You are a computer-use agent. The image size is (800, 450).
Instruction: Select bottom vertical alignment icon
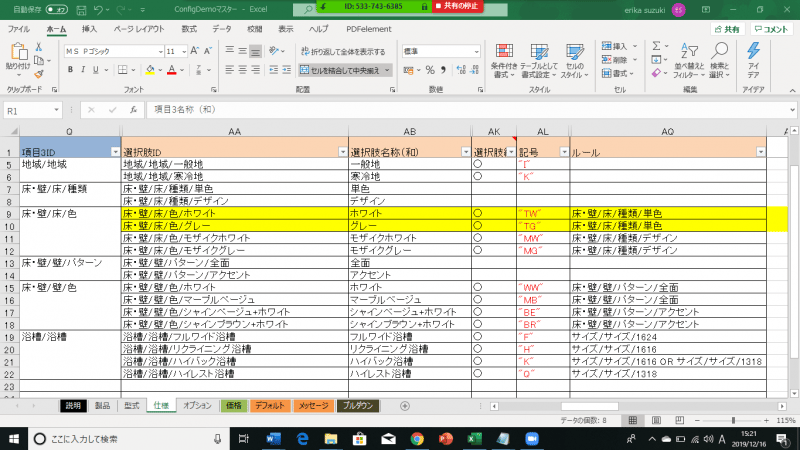pyautogui.click(x=255, y=51)
